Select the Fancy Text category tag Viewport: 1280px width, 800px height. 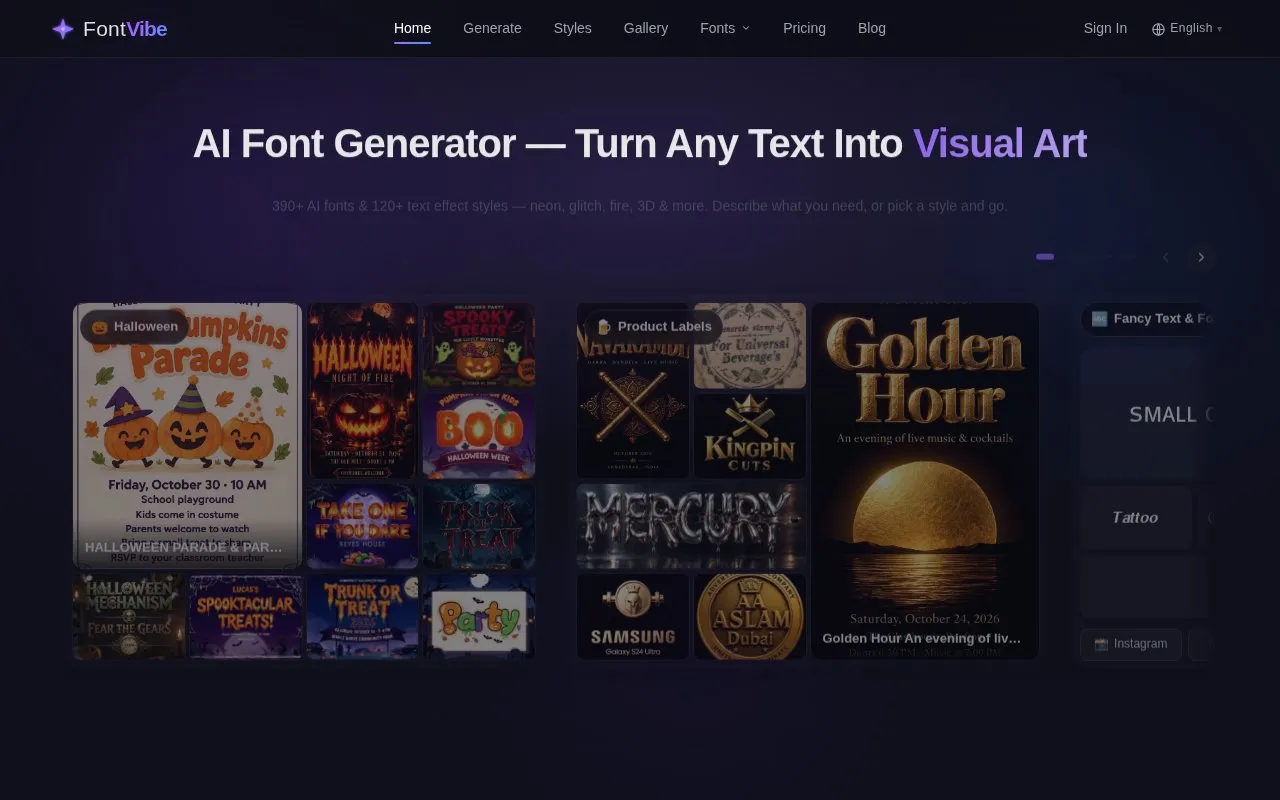[x=1148, y=318]
